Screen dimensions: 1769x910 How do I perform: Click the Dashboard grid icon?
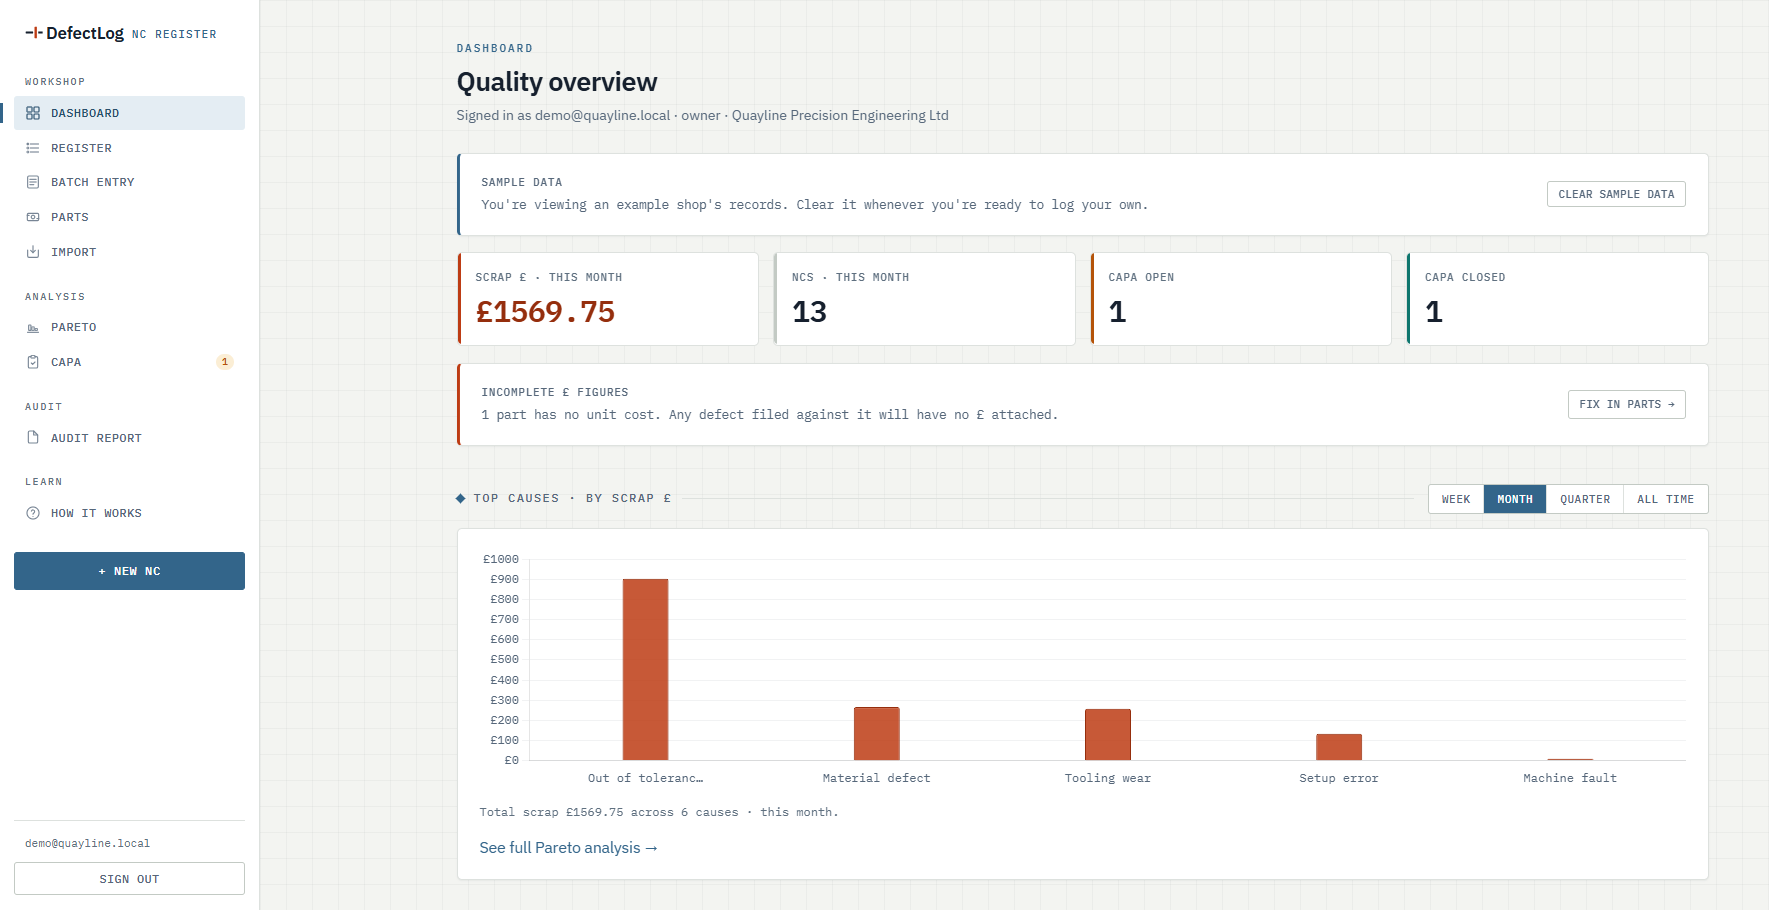[x=33, y=113]
